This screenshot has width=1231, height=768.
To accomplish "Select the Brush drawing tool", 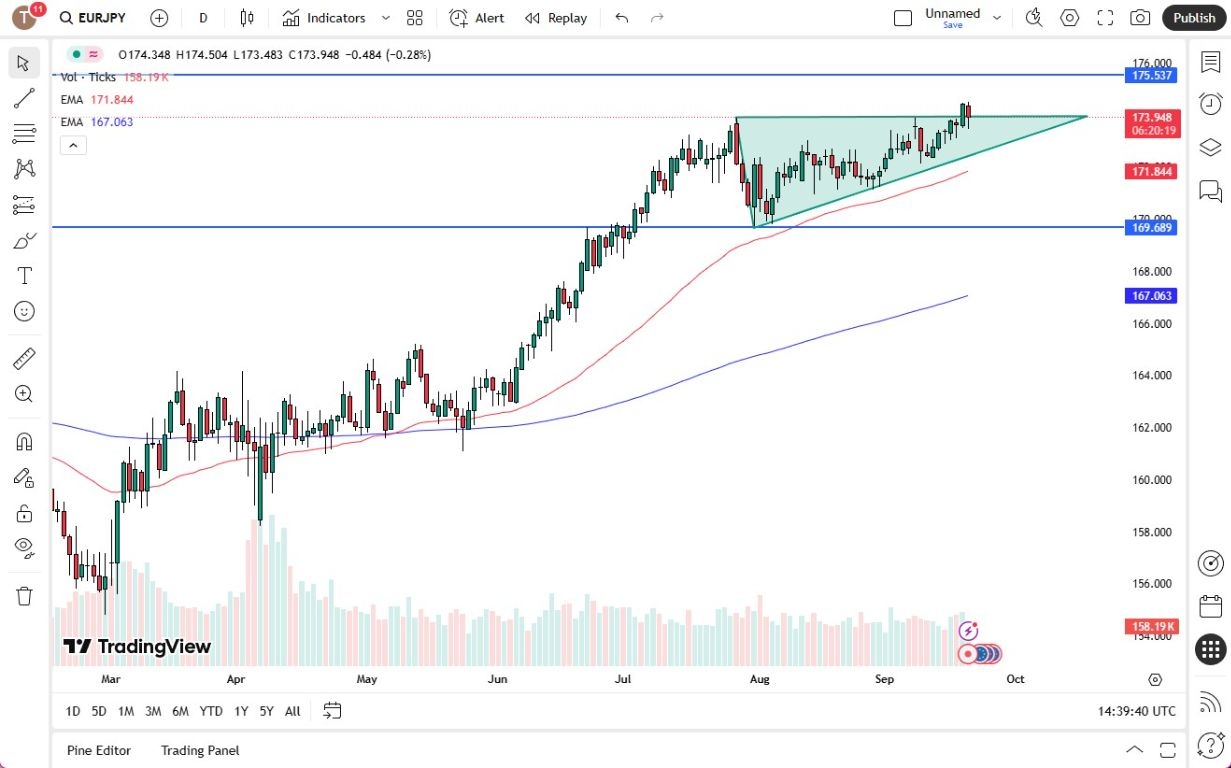I will click(x=24, y=240).
